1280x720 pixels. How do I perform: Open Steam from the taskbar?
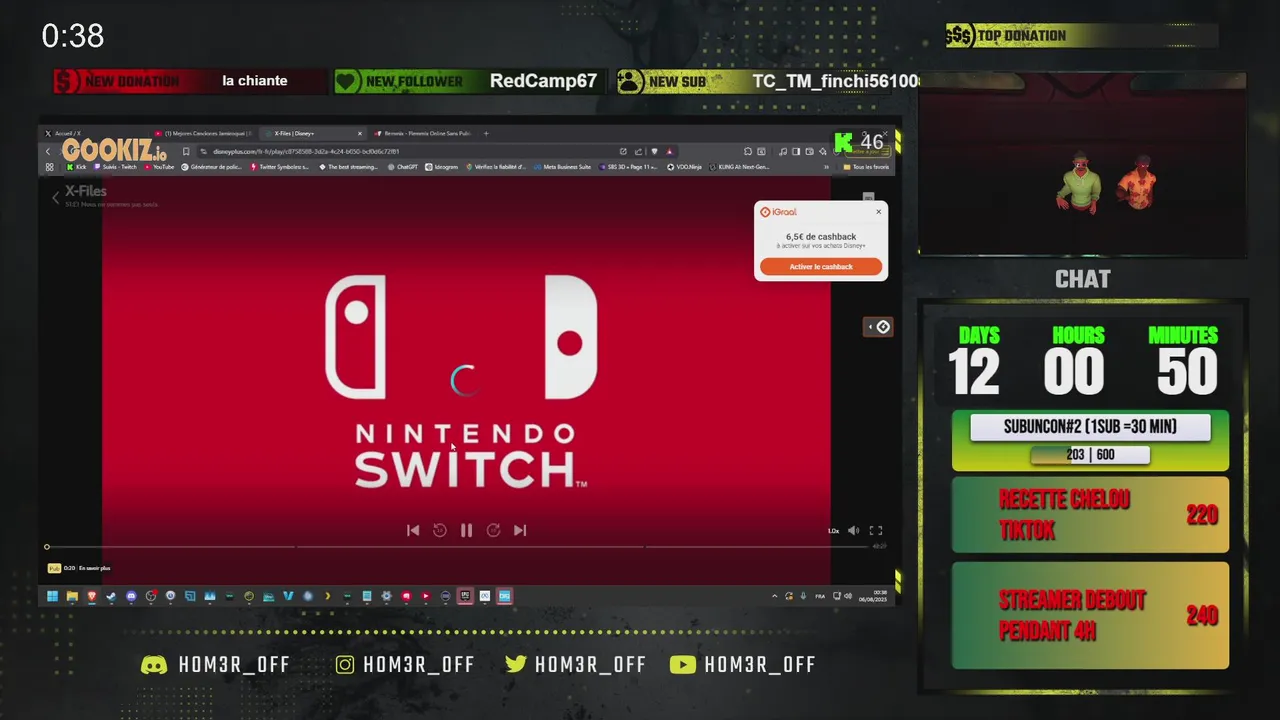click(x=111, y=596)
